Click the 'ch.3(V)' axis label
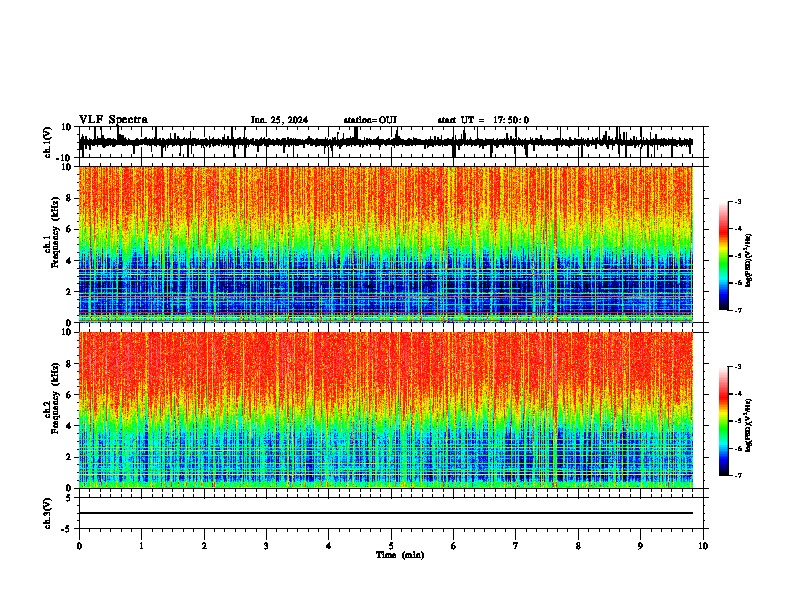This screenshot has height=612, width=792. pyautogui.click(x=48, y=513)
